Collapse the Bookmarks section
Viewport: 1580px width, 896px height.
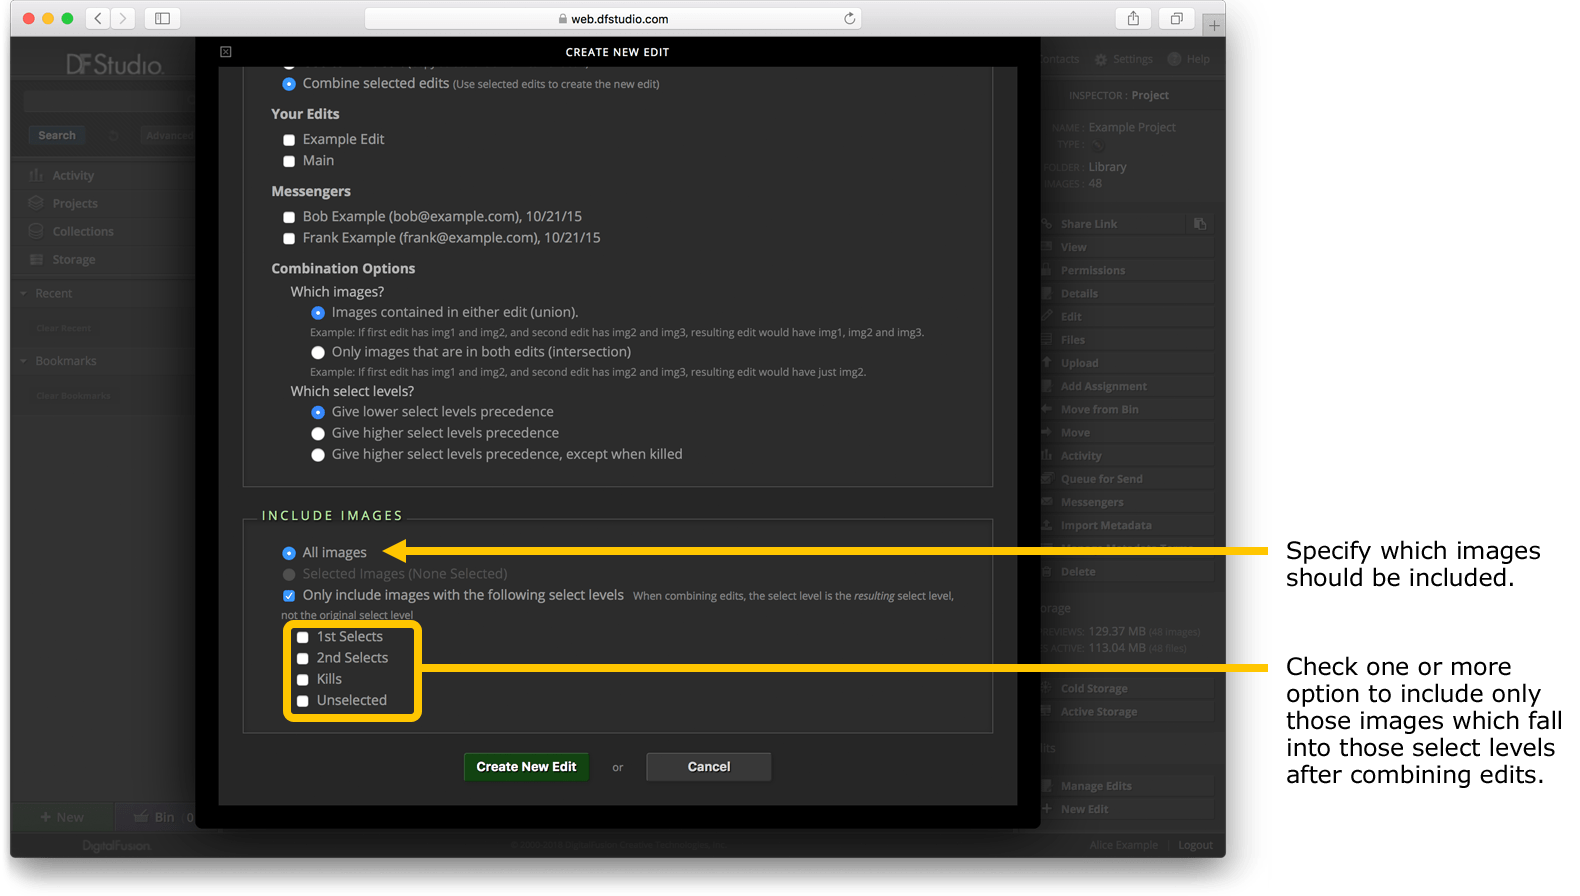[23, 361]
